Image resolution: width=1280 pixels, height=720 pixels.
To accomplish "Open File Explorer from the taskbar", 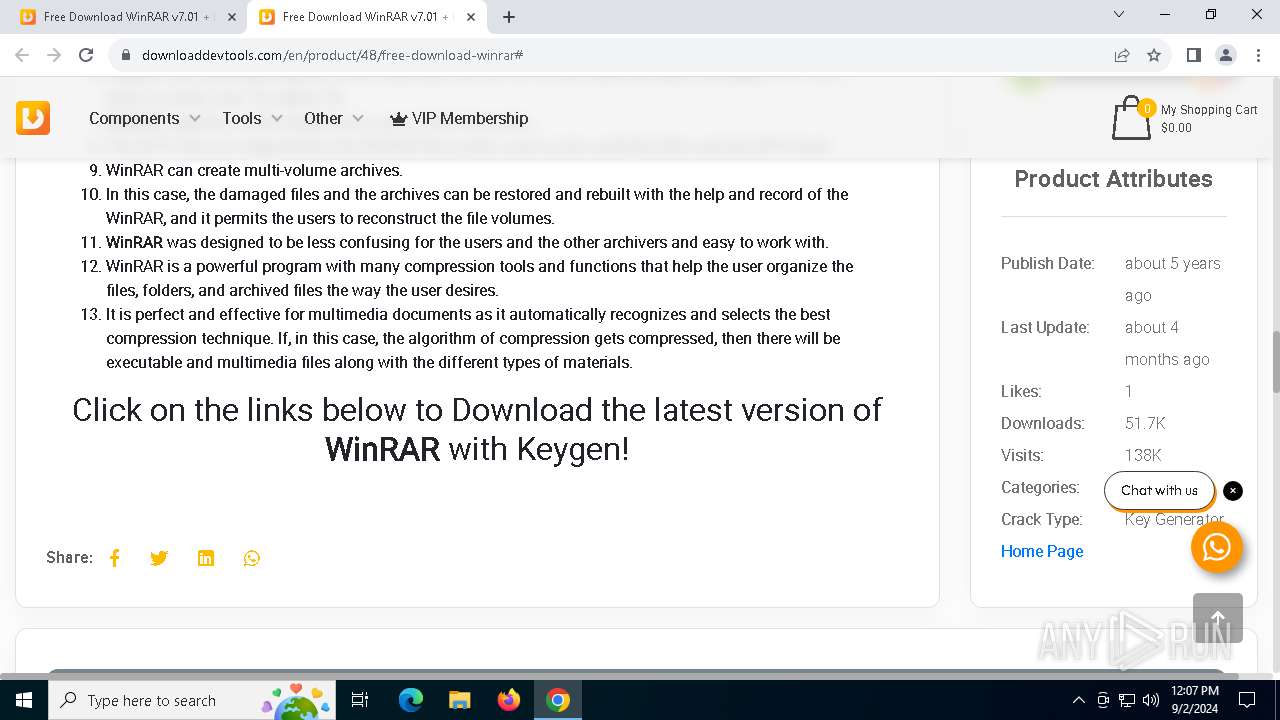I will pos(460,700).
